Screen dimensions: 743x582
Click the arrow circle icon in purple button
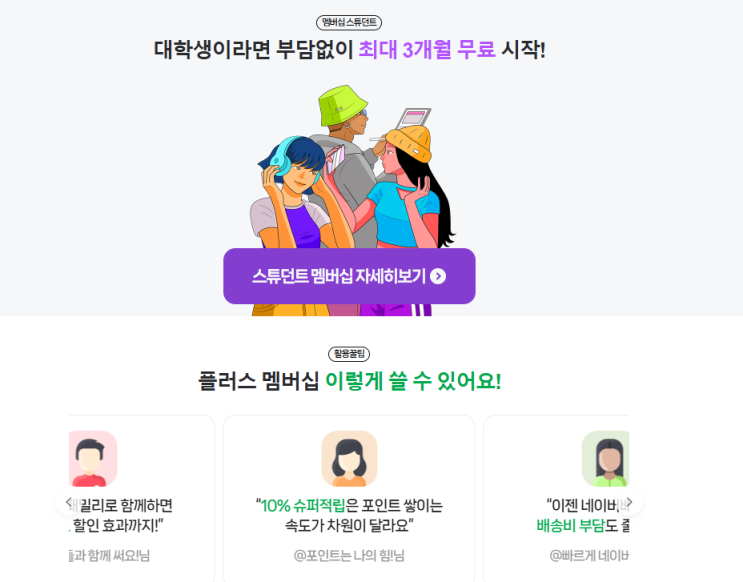tap(438, 276)
